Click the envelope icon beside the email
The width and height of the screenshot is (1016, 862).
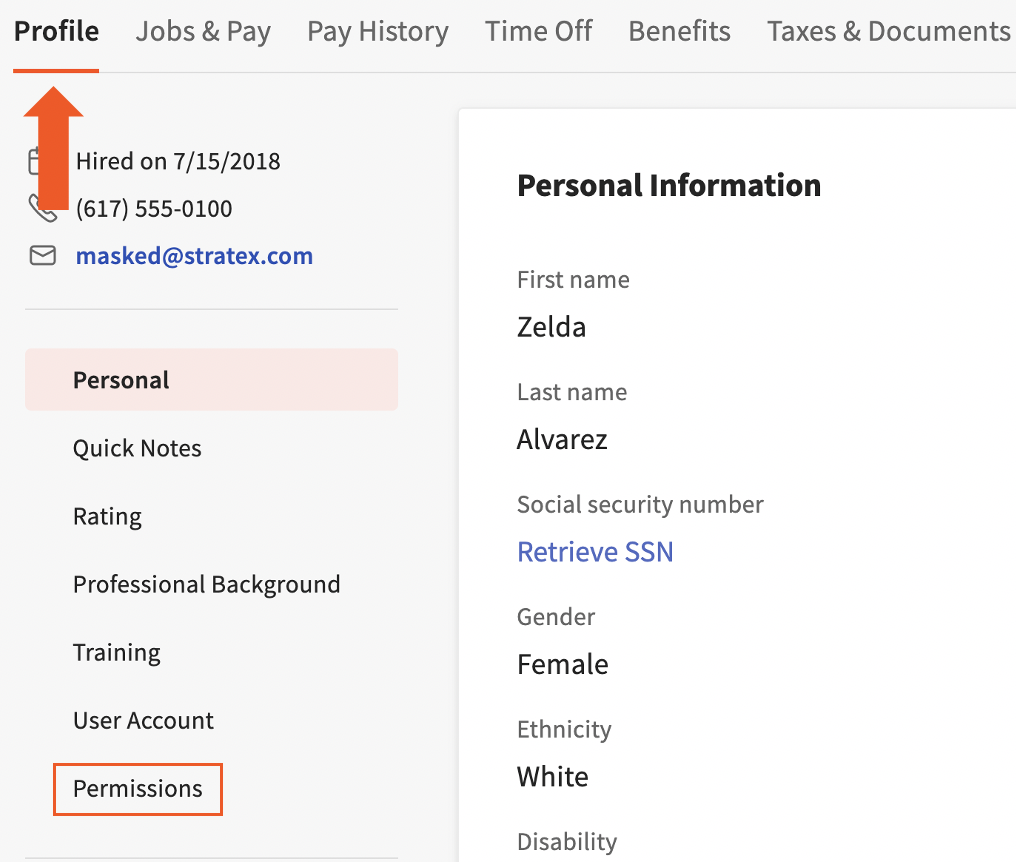pyautogui.click(x=42, y=255)
